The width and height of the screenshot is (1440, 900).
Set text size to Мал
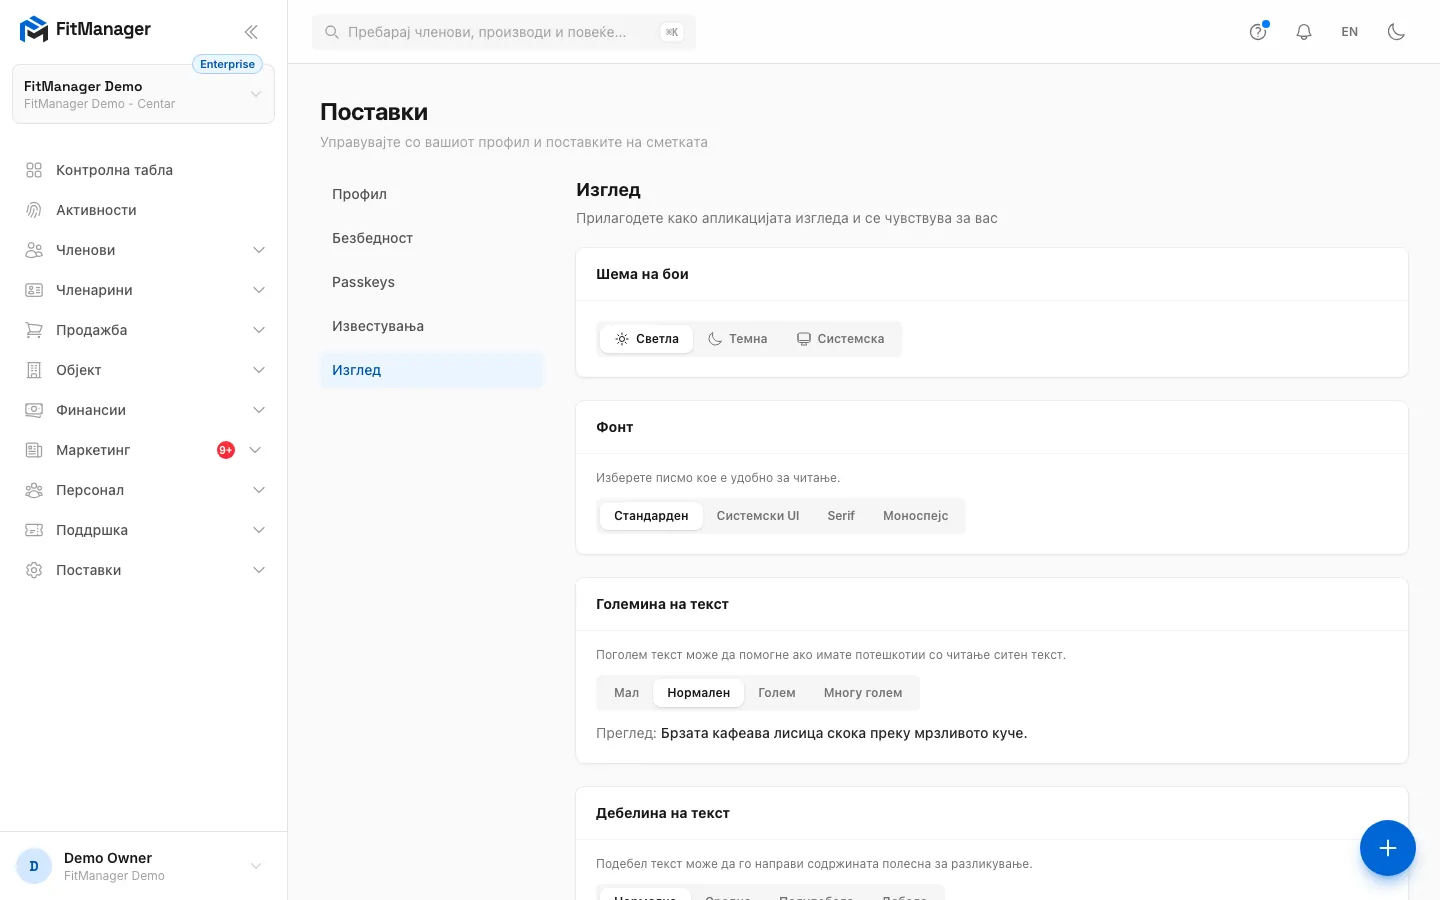(626, 693)
